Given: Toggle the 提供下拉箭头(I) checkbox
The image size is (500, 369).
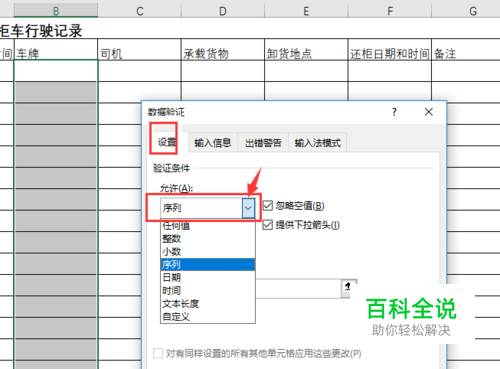Looking at the screenshot, I should click(x=268, y=225).
